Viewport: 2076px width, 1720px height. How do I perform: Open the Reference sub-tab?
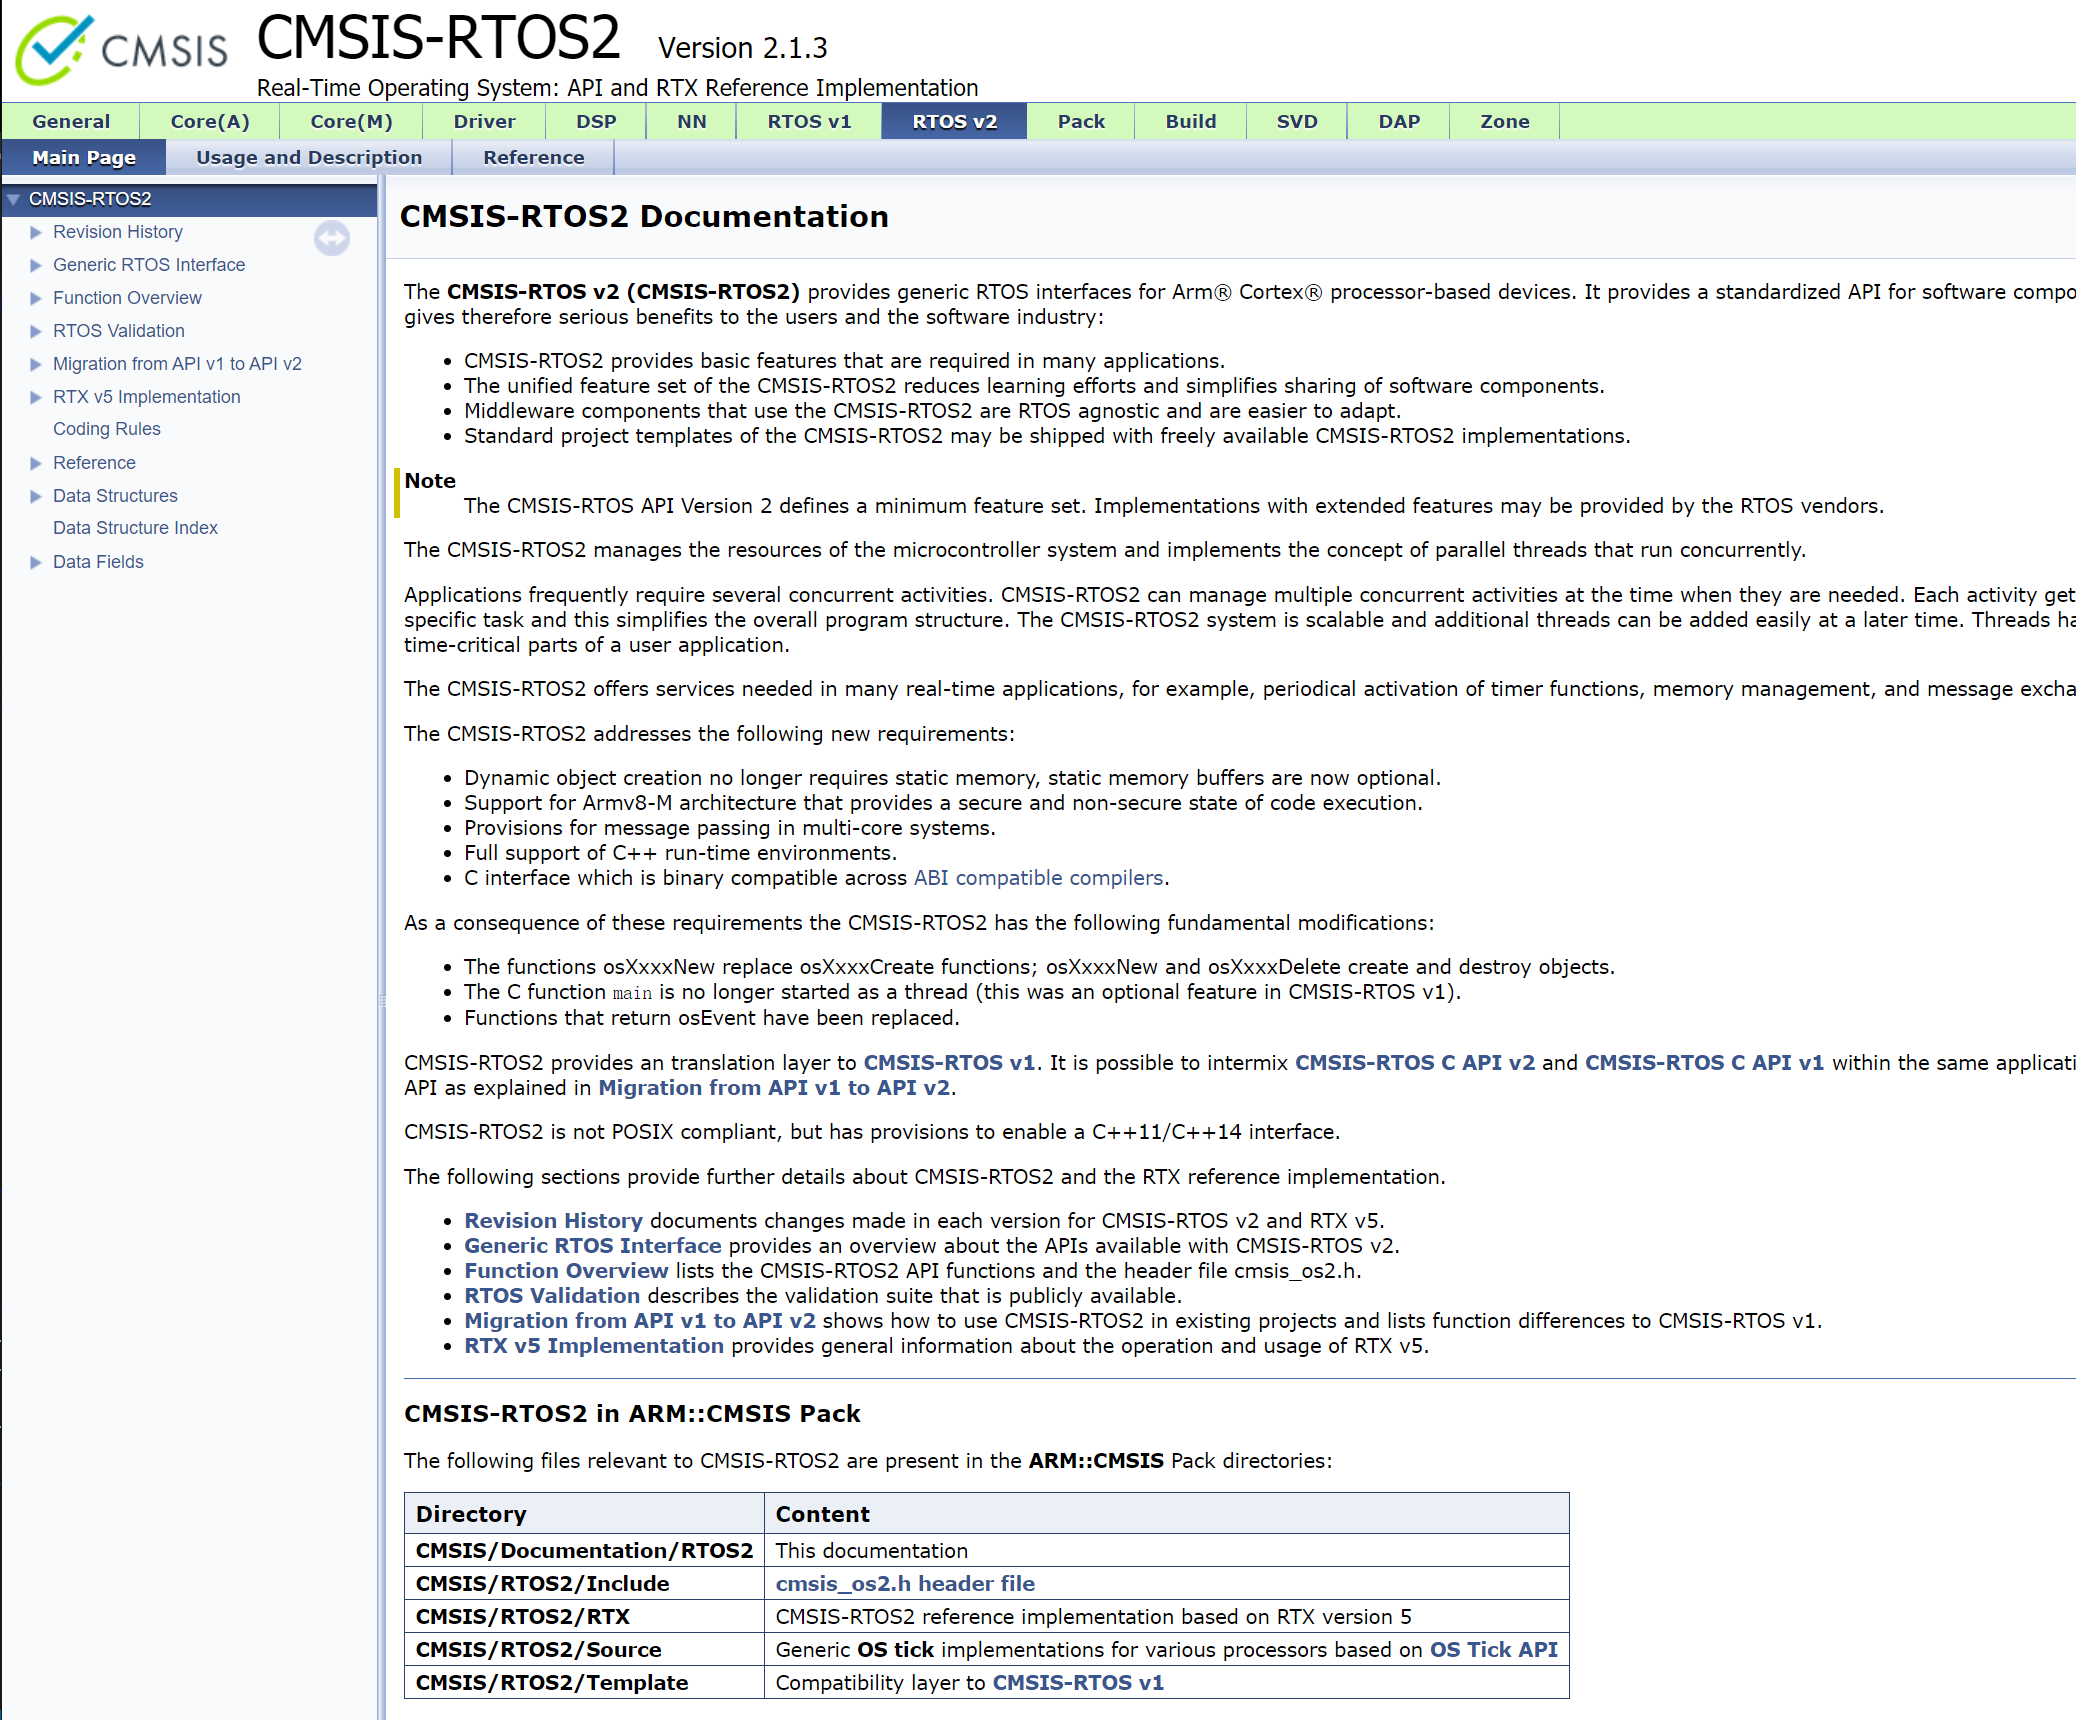pyautogui.click(x=533, y=157)
